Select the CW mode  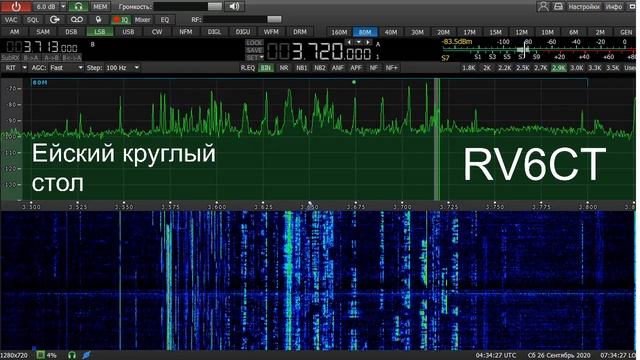157,32
